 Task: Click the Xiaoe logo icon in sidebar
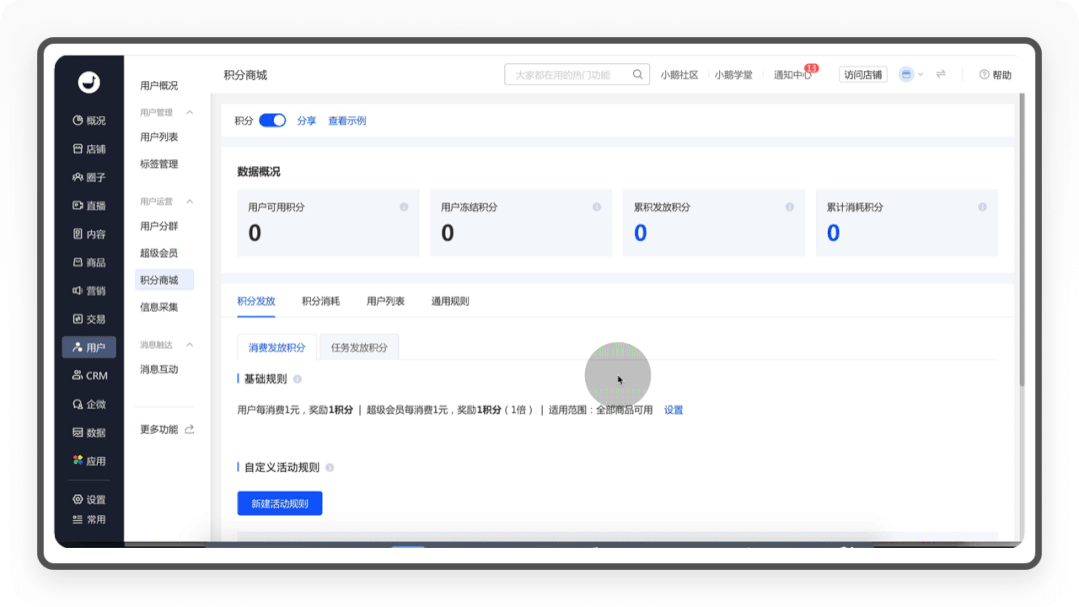(x=89, y=82)
